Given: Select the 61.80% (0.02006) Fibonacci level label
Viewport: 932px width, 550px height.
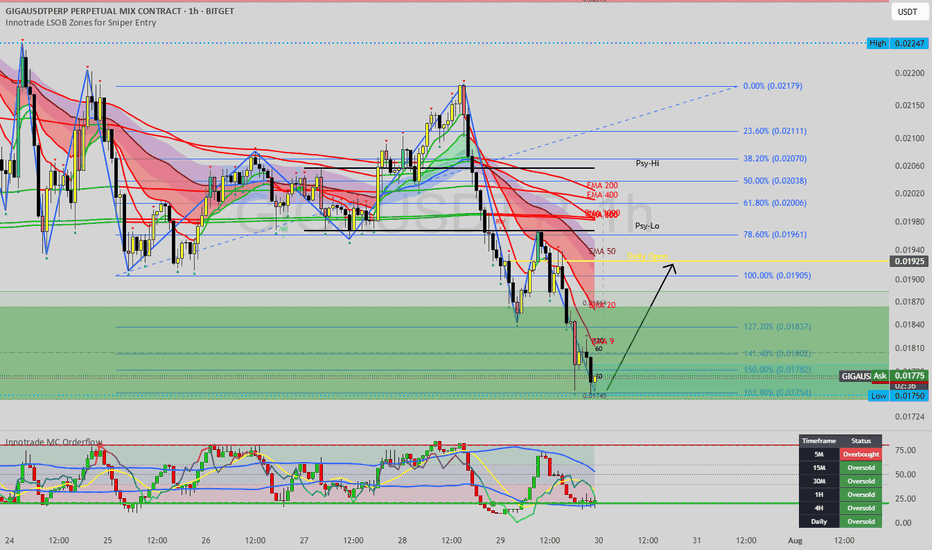Looking at the screenshot, I should tap(774, 203).
